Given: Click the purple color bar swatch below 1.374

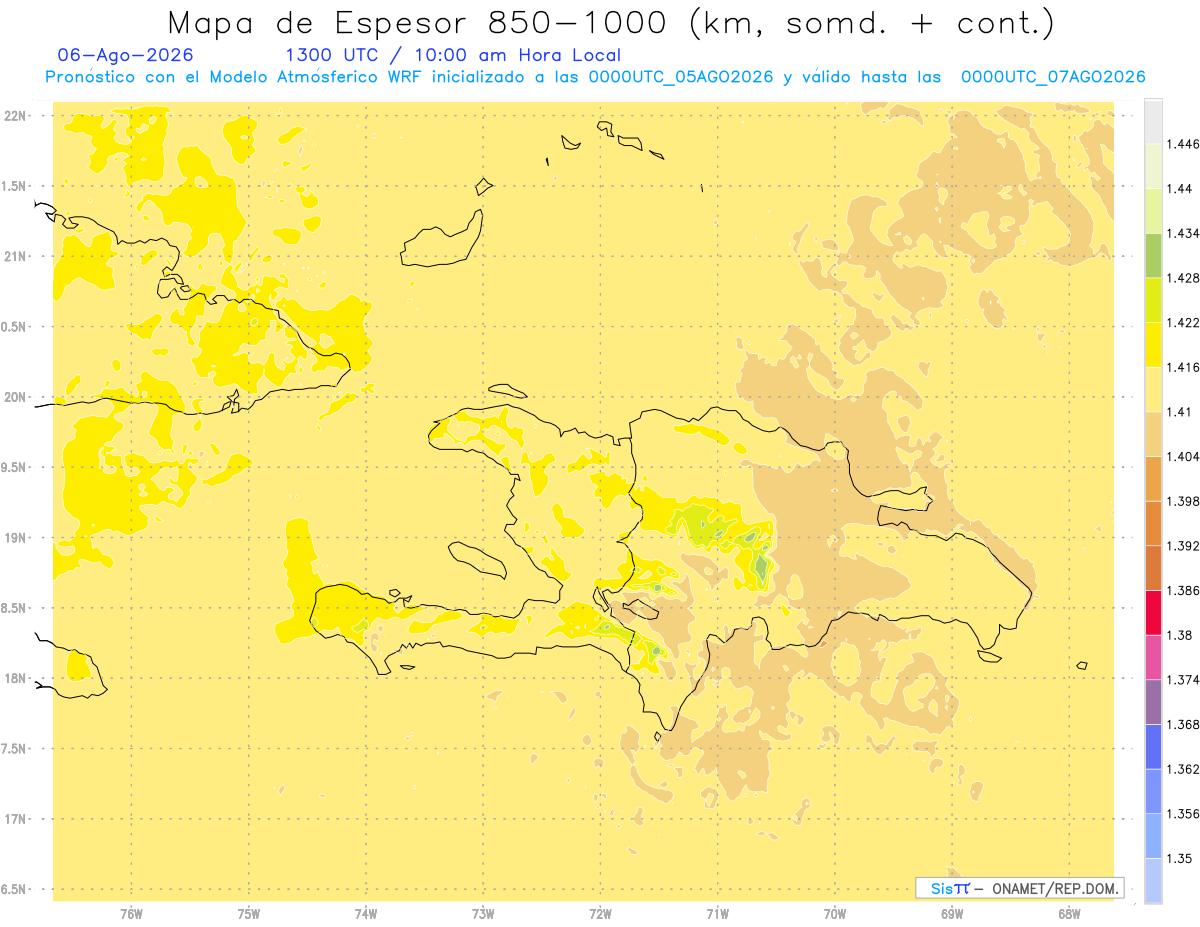Looking at the screenshot, I should click(x=1153, y=701).
